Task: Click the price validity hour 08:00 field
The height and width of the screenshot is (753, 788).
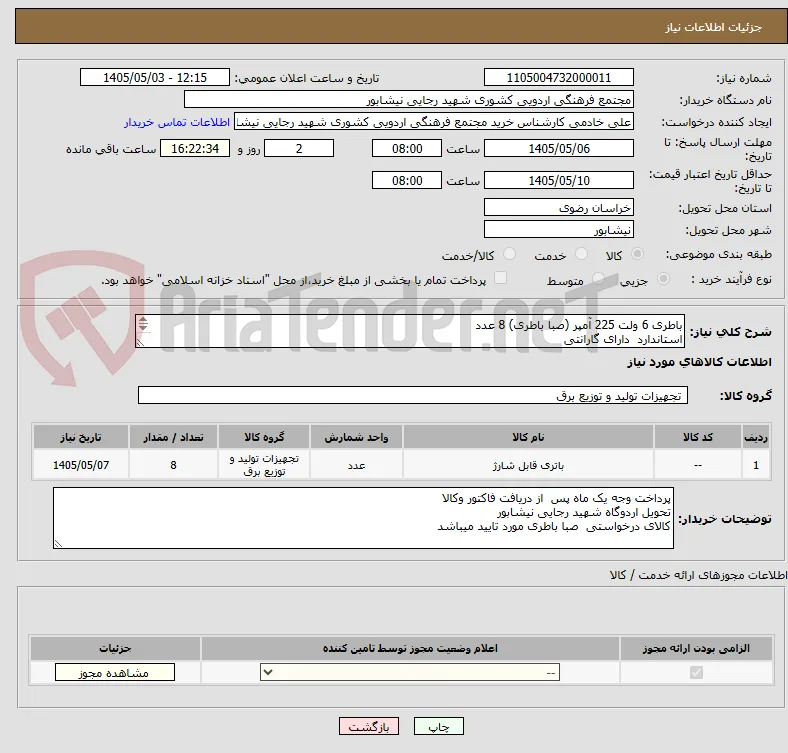Action: pos(407,180)
